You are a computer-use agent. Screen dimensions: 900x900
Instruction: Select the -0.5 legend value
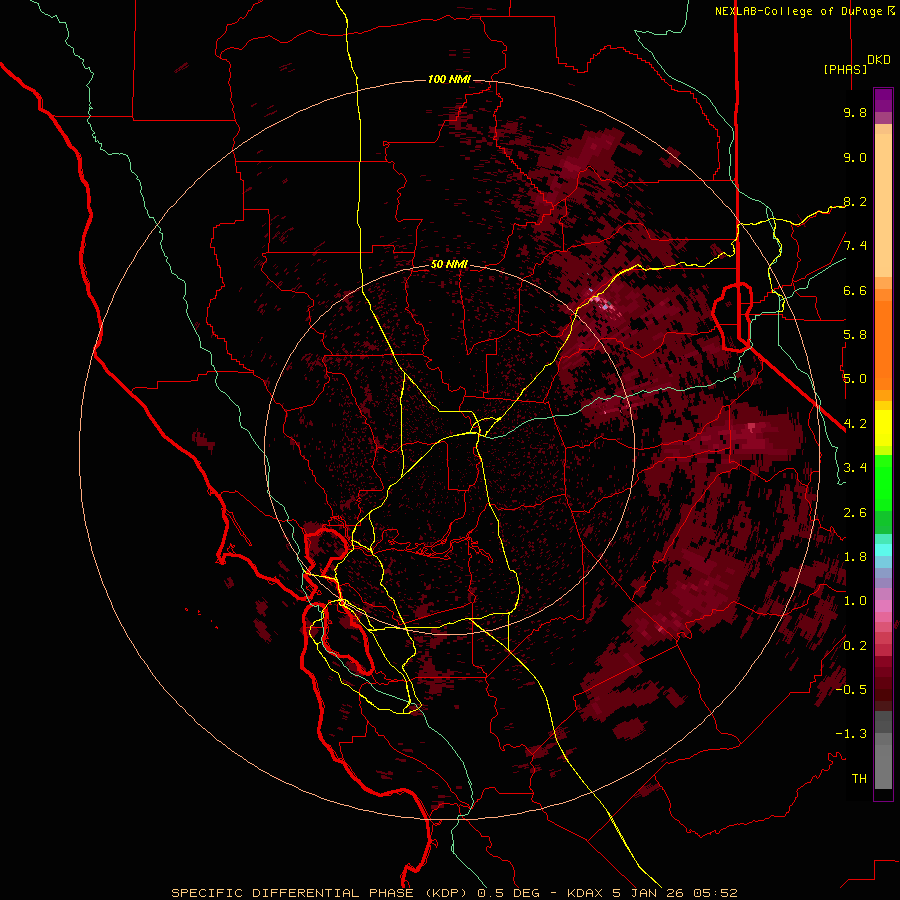click(x=851, y=690)
